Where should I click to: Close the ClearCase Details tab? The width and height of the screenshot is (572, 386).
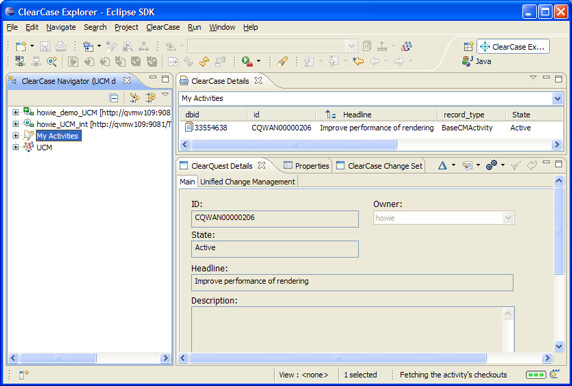click(x=258, y=80)
